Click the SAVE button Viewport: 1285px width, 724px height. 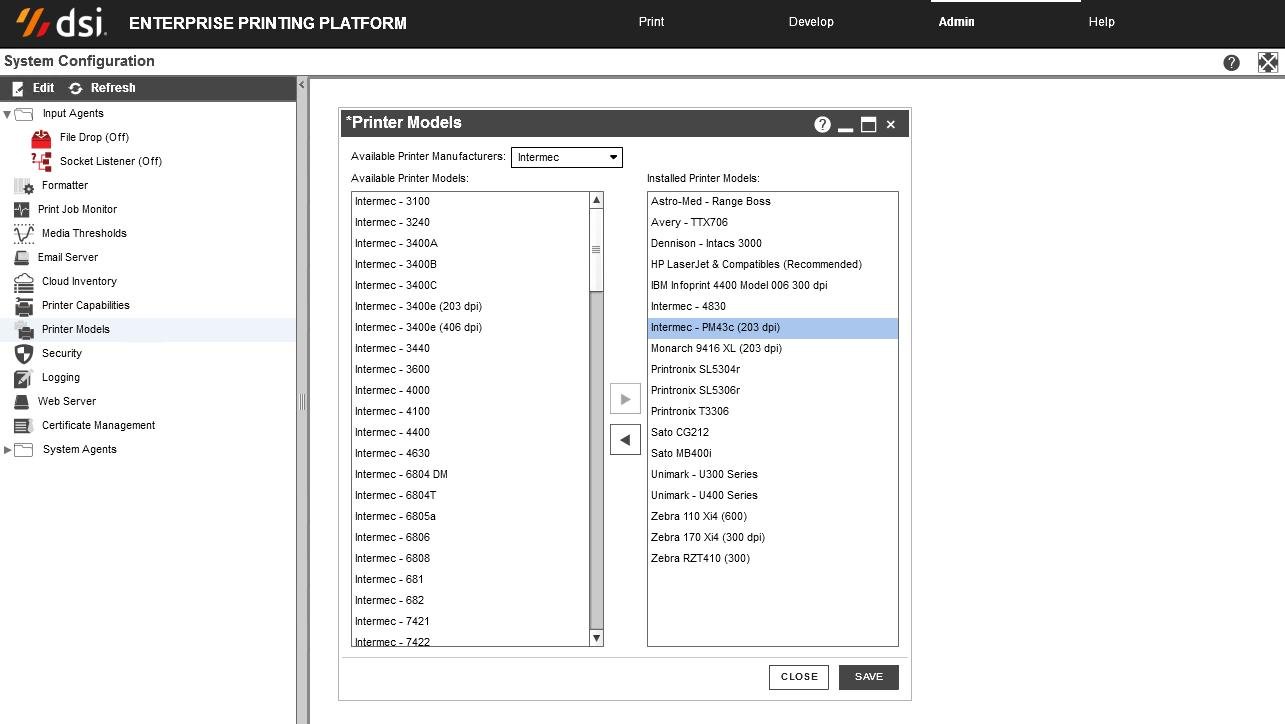[x=869, y=677]
